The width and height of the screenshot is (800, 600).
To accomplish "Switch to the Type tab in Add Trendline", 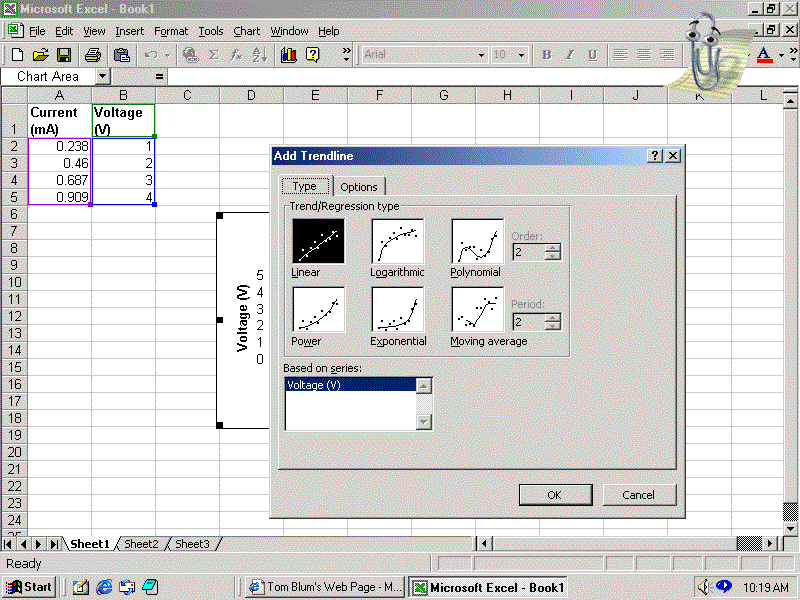I will pyautogui.click(x=305, y=186).
